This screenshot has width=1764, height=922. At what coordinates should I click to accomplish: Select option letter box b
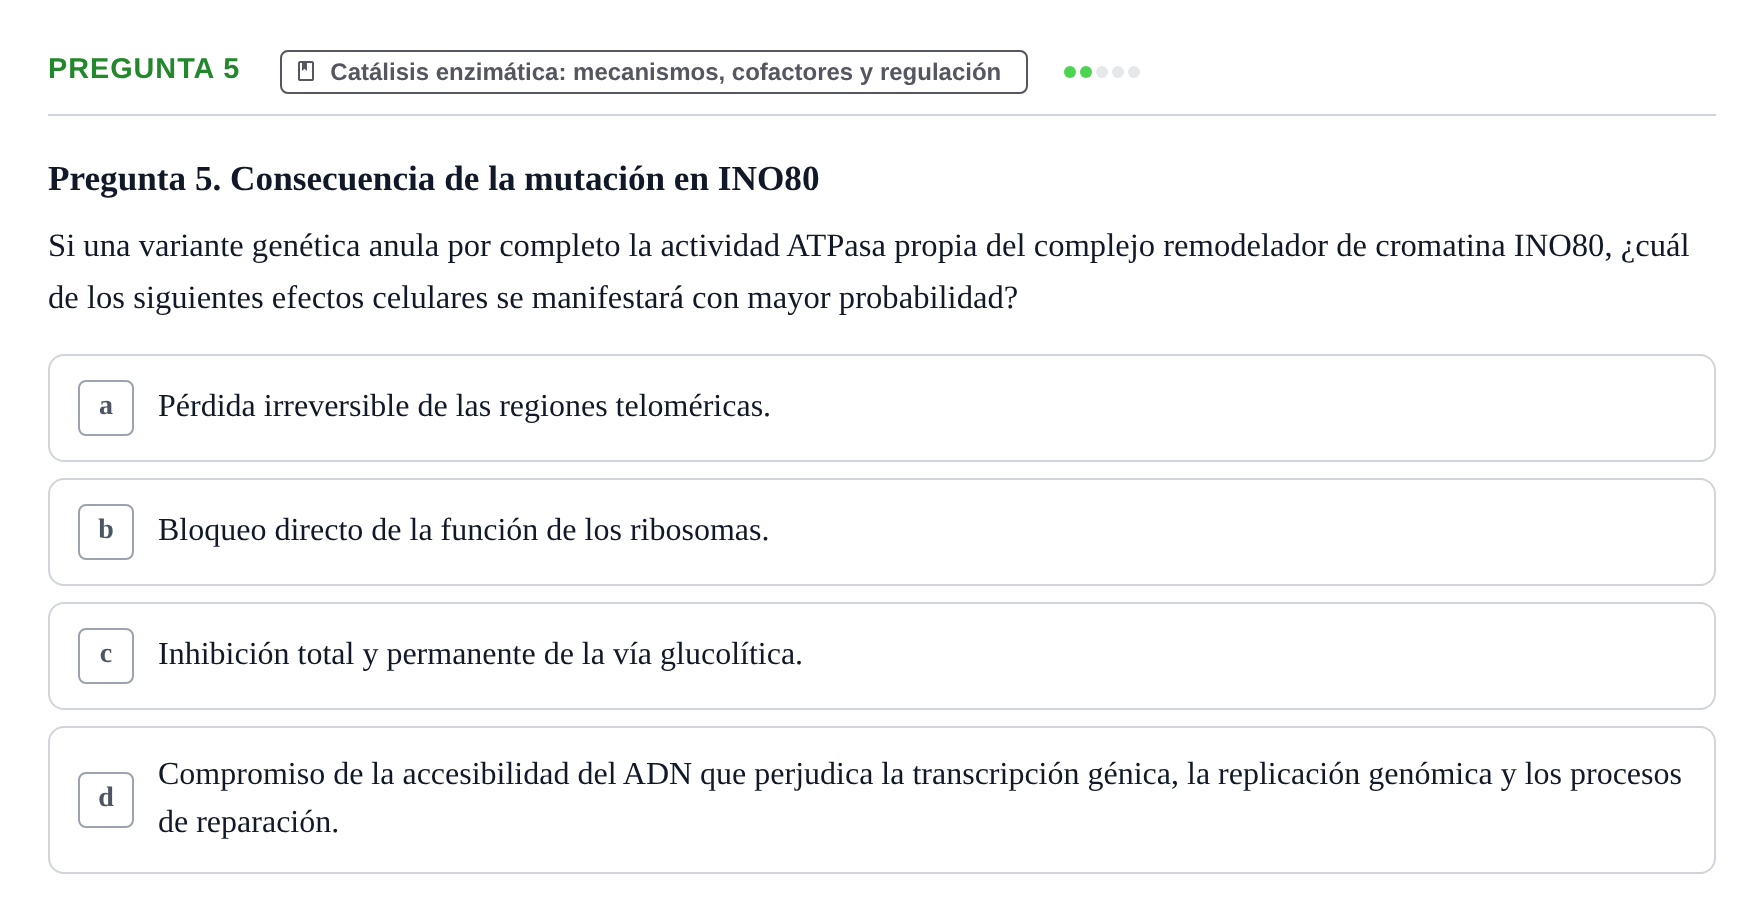(106, 532)
